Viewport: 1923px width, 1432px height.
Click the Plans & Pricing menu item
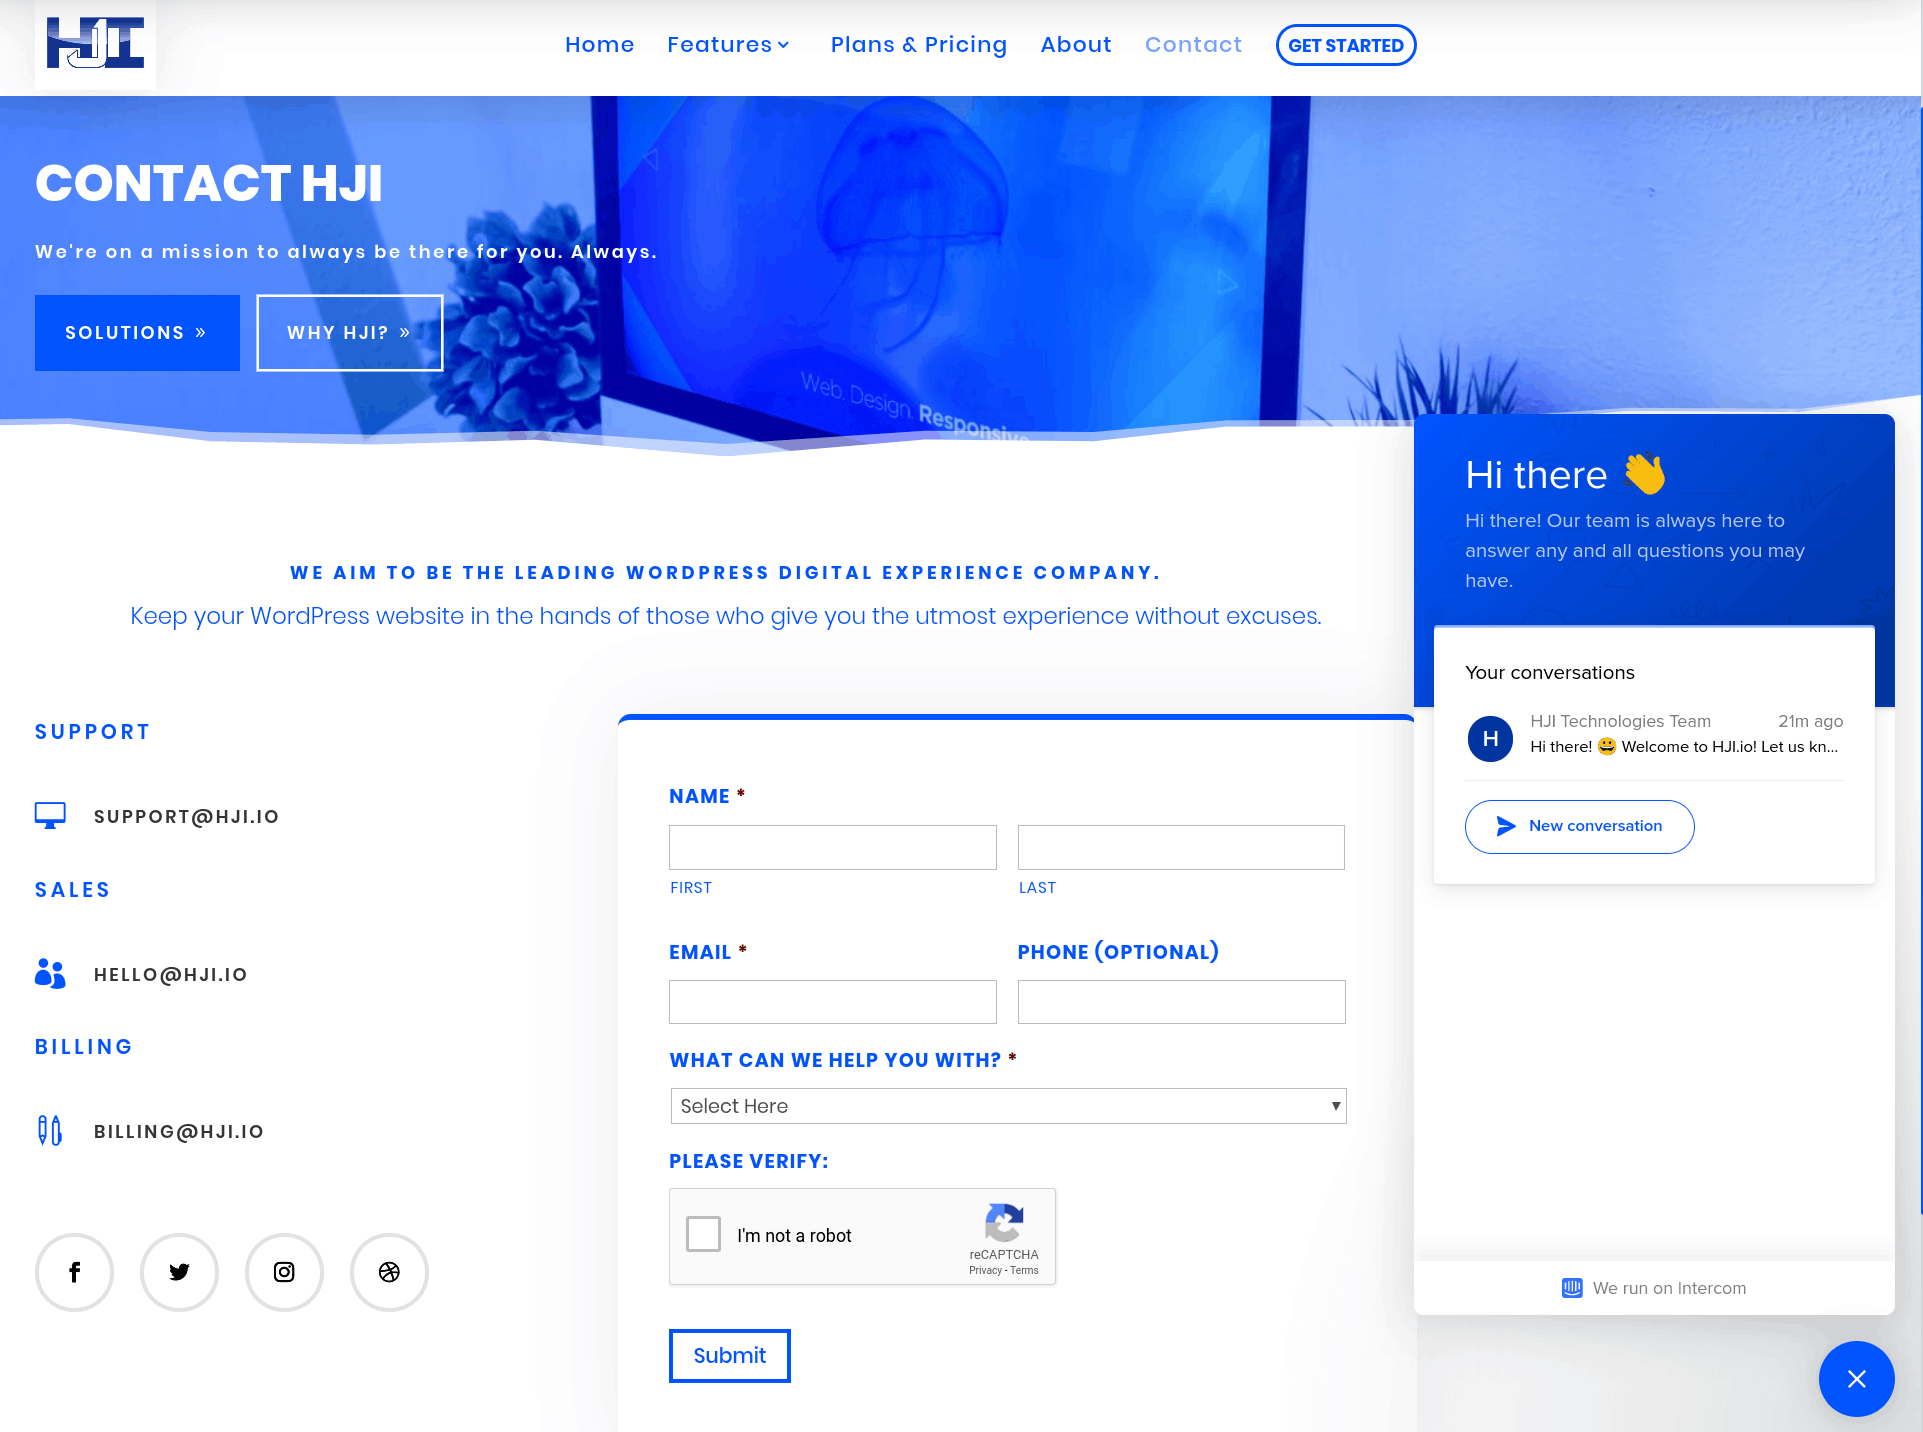pyautogui.click(x=920, y=44)
